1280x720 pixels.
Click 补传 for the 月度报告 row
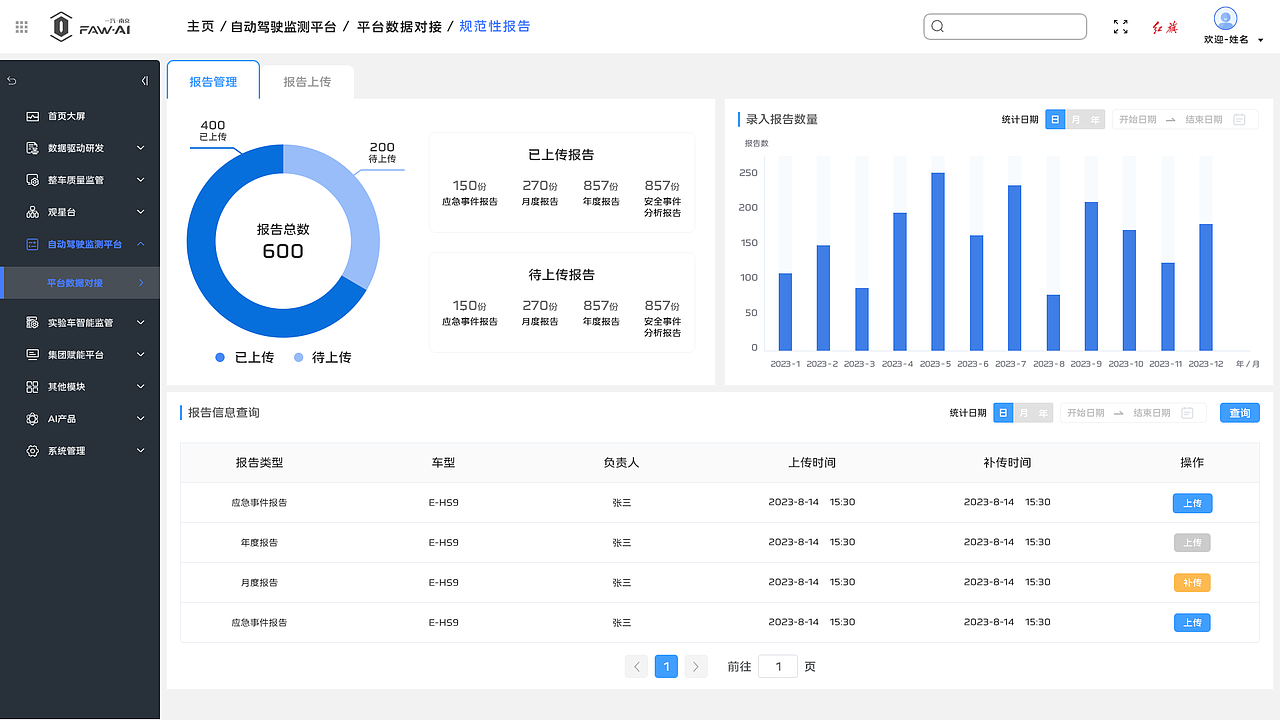(x=1192, y=582)
